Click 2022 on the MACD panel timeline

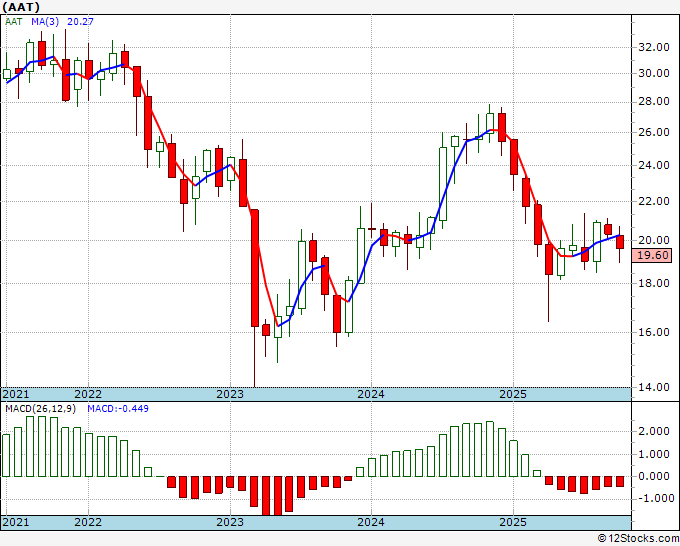(x=88, y=522)
